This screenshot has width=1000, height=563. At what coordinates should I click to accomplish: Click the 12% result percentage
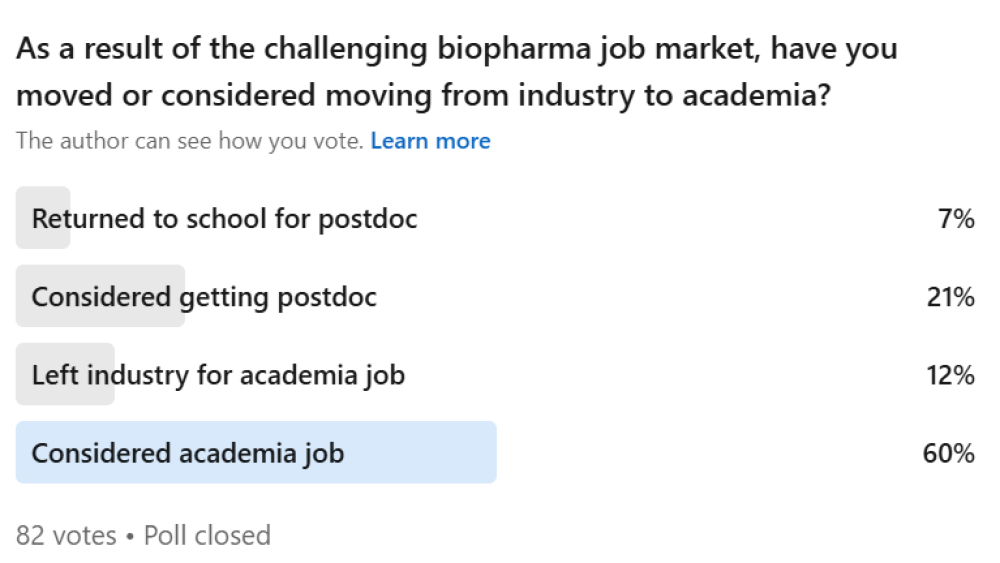pyautogui.click(x=949, y=375)
